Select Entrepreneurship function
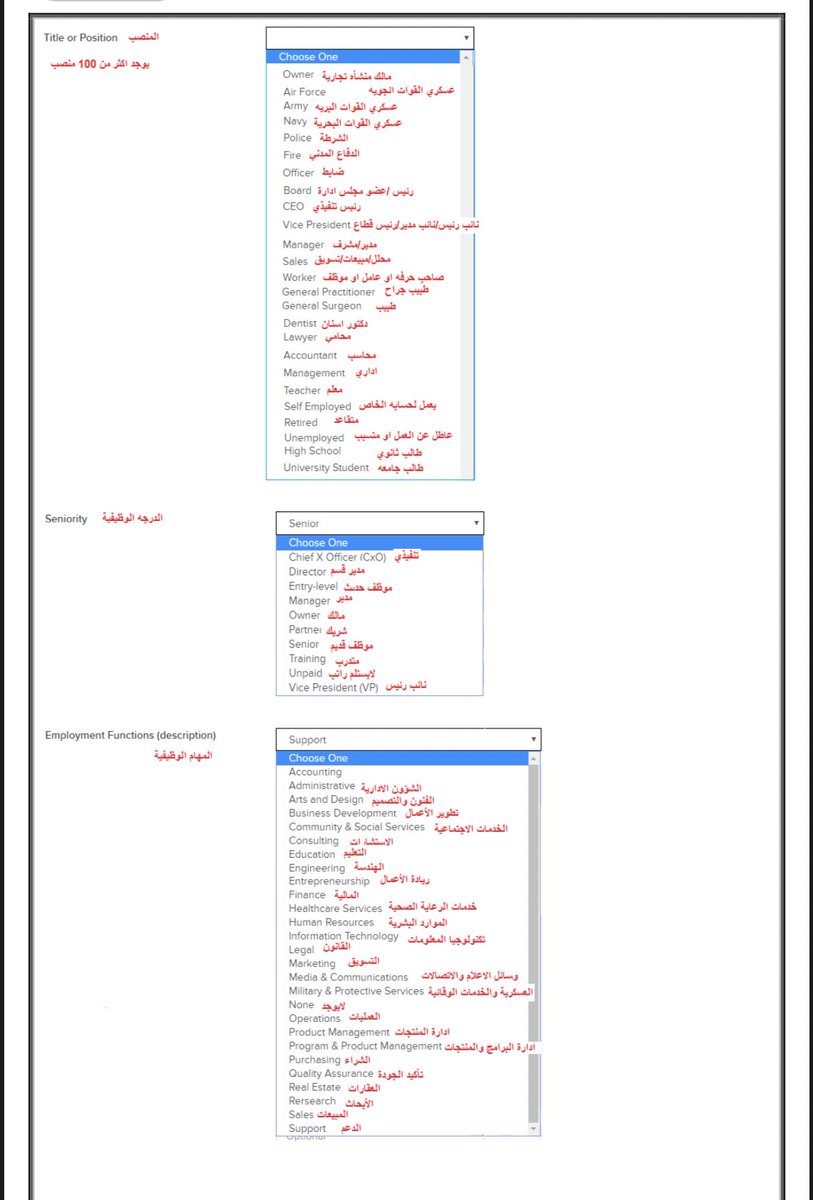 (x=329, y=881)
